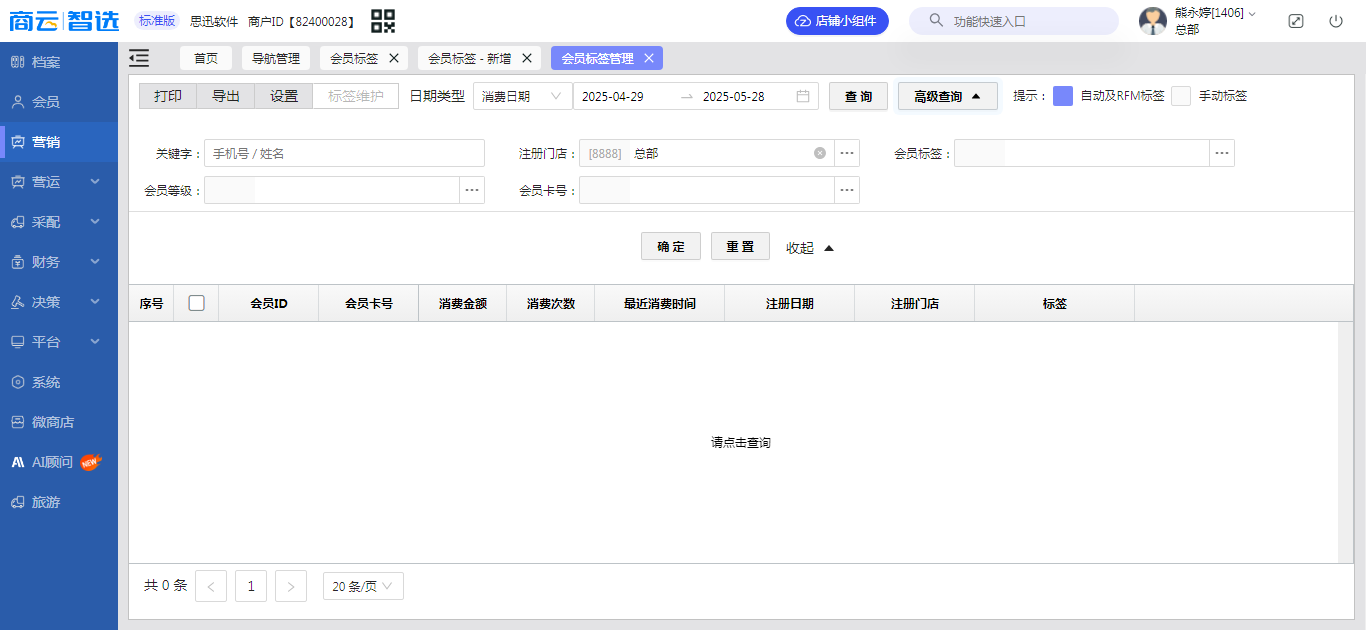Click the 导出 export button
This screenshot has height=630, width=1366.
(x=226, y=96)
